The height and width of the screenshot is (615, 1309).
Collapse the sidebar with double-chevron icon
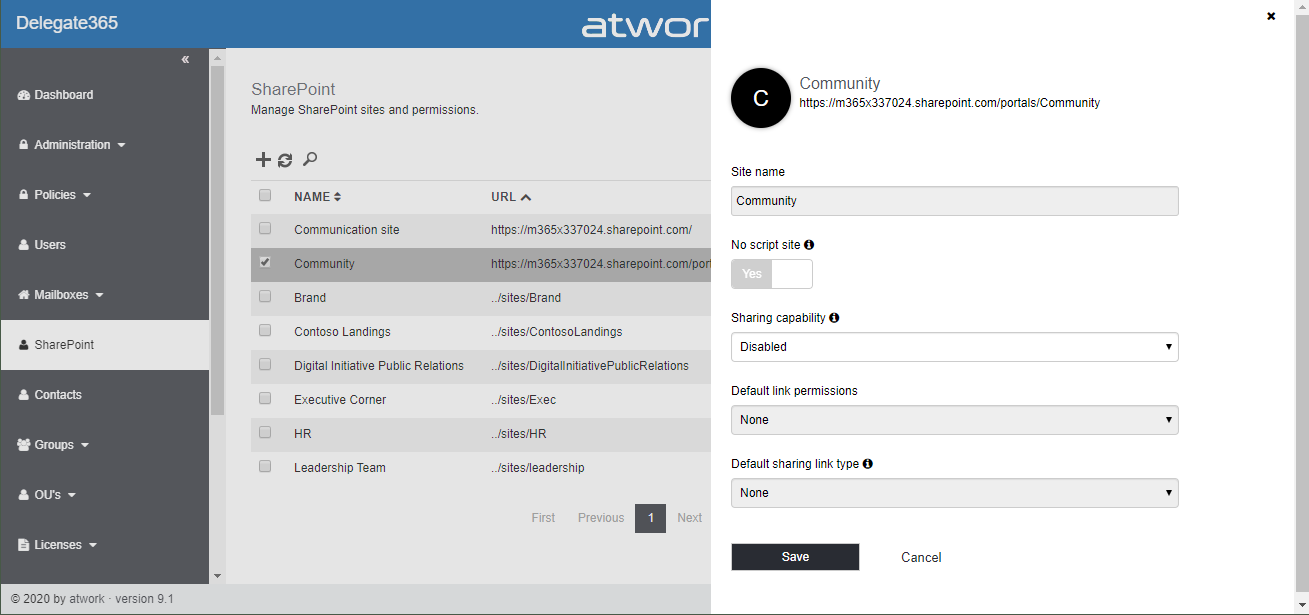point(185,60)
